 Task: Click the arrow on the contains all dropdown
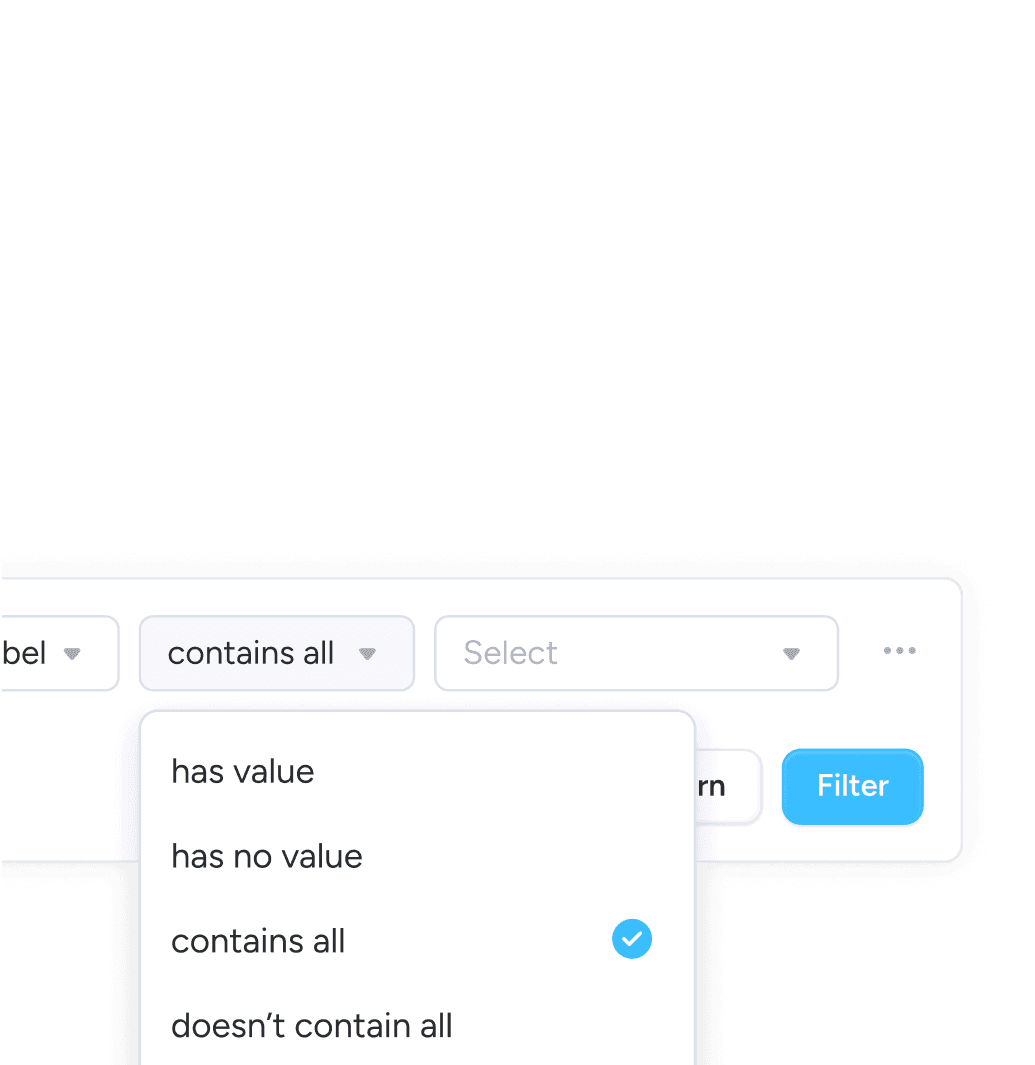367,654
